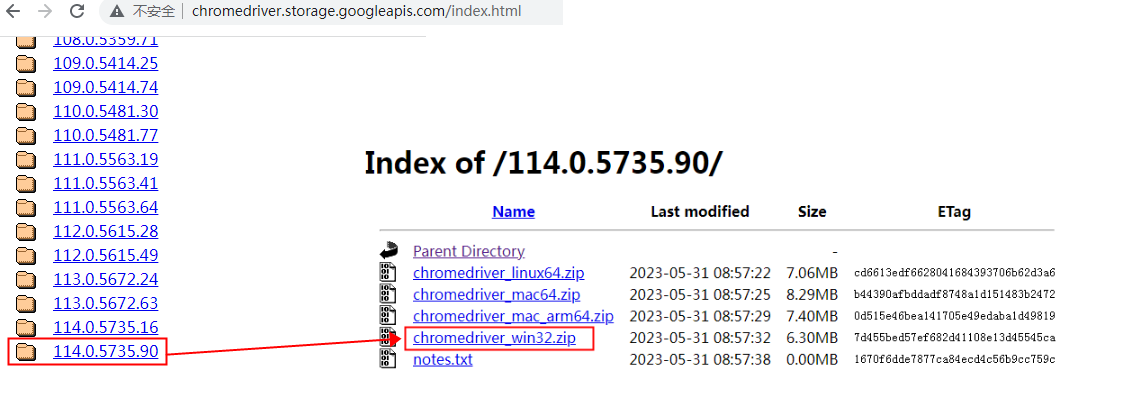Open the Parent Directory link
1122x413 pixels.
click(469, 251)
